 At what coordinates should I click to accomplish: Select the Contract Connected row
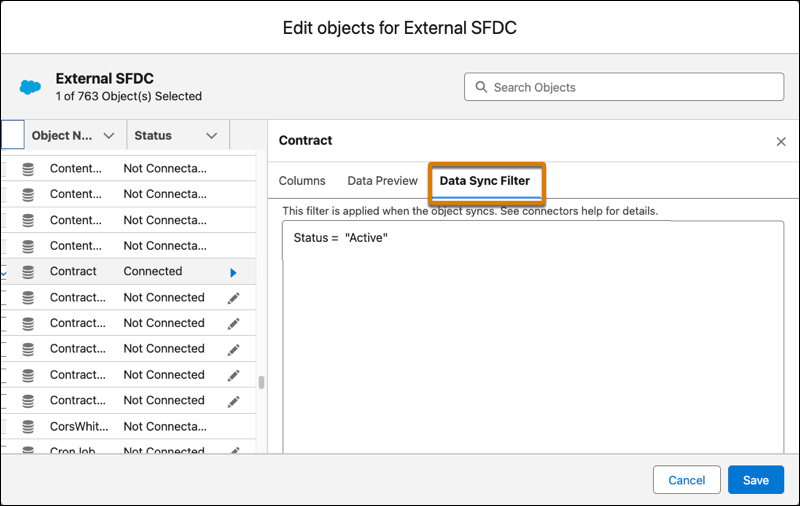click(128, 271)
